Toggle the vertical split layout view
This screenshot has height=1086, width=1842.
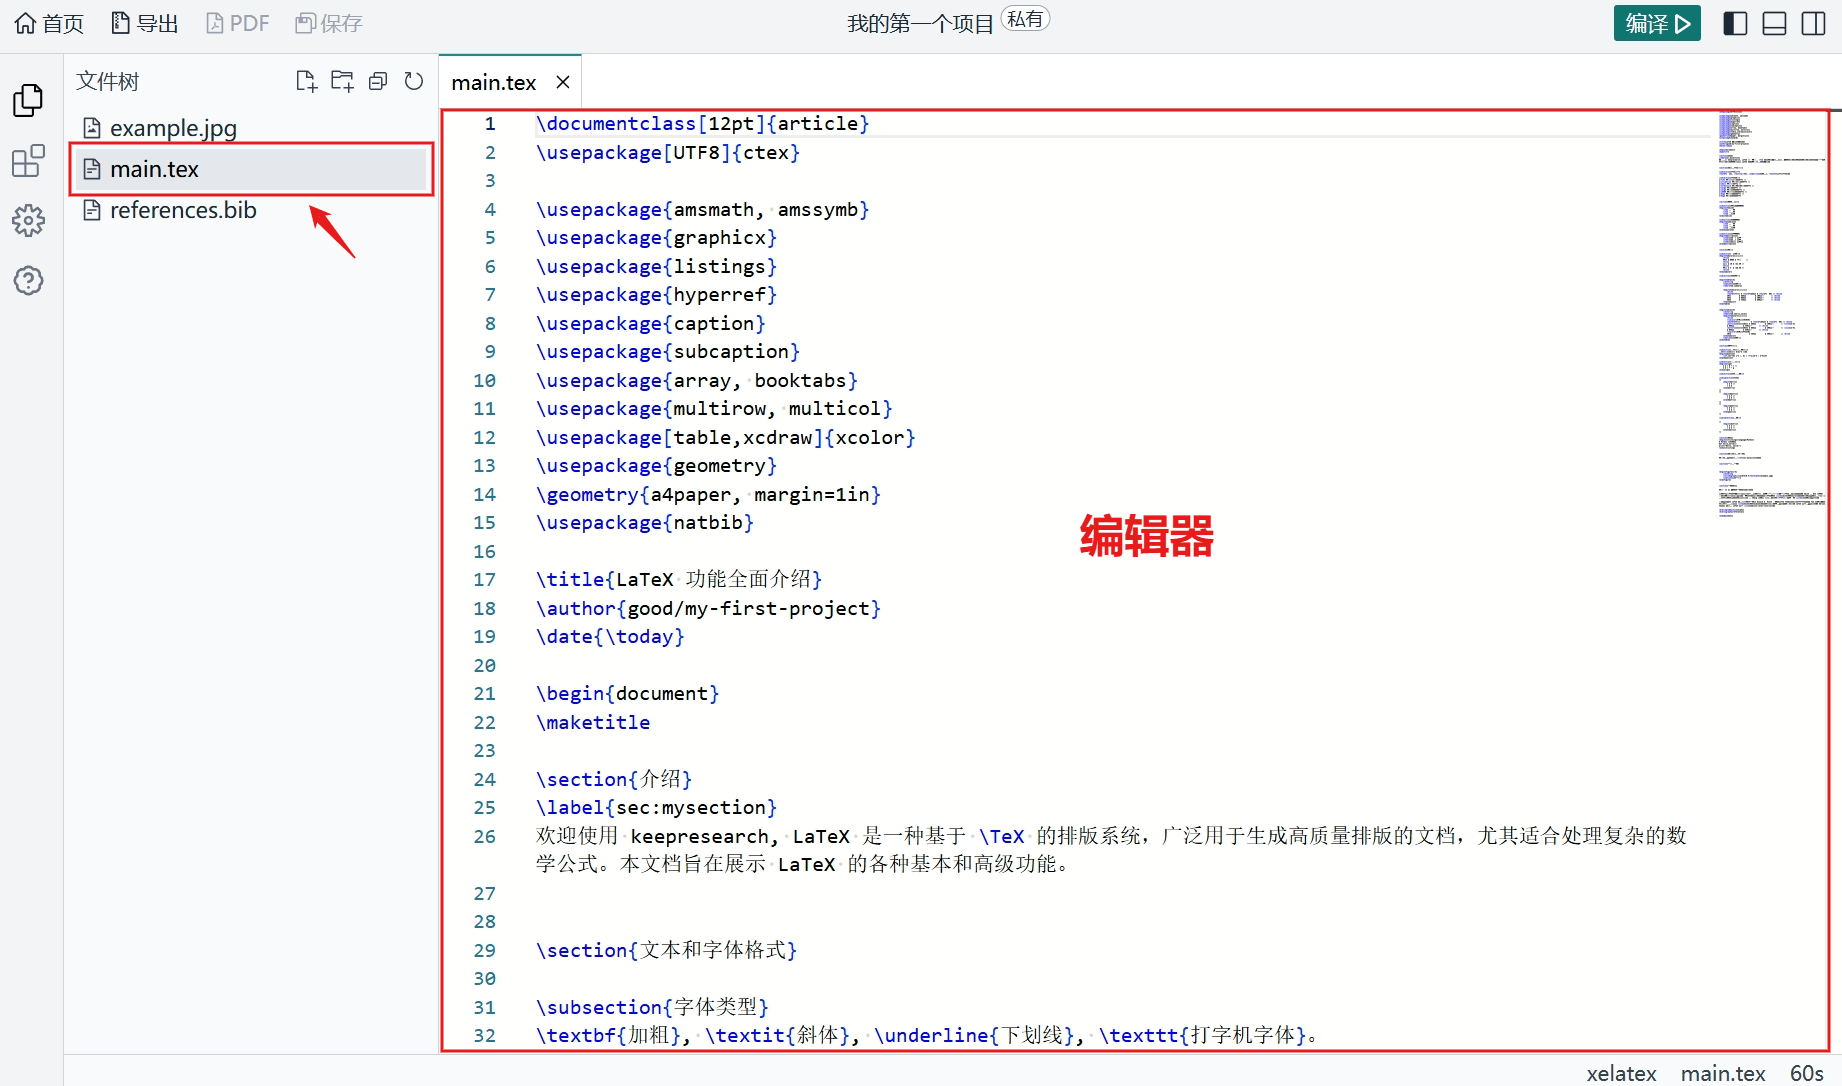[x=1814, y=22]
